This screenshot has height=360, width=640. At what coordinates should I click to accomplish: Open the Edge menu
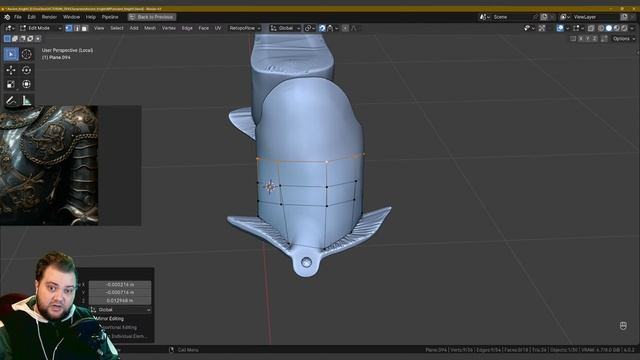click(187, 28)
